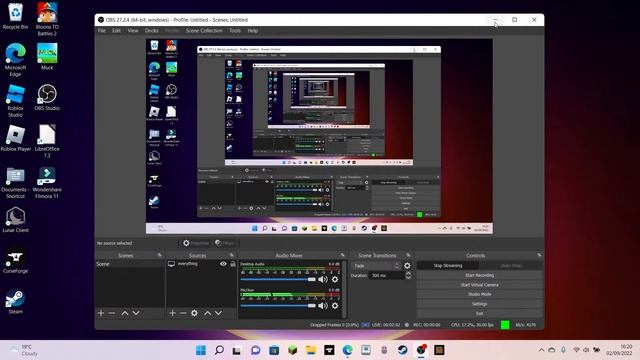The width and height of the screenshot is (640, 360).
Task: Pop out the Controls dock icon
Action: click(539, 255)
